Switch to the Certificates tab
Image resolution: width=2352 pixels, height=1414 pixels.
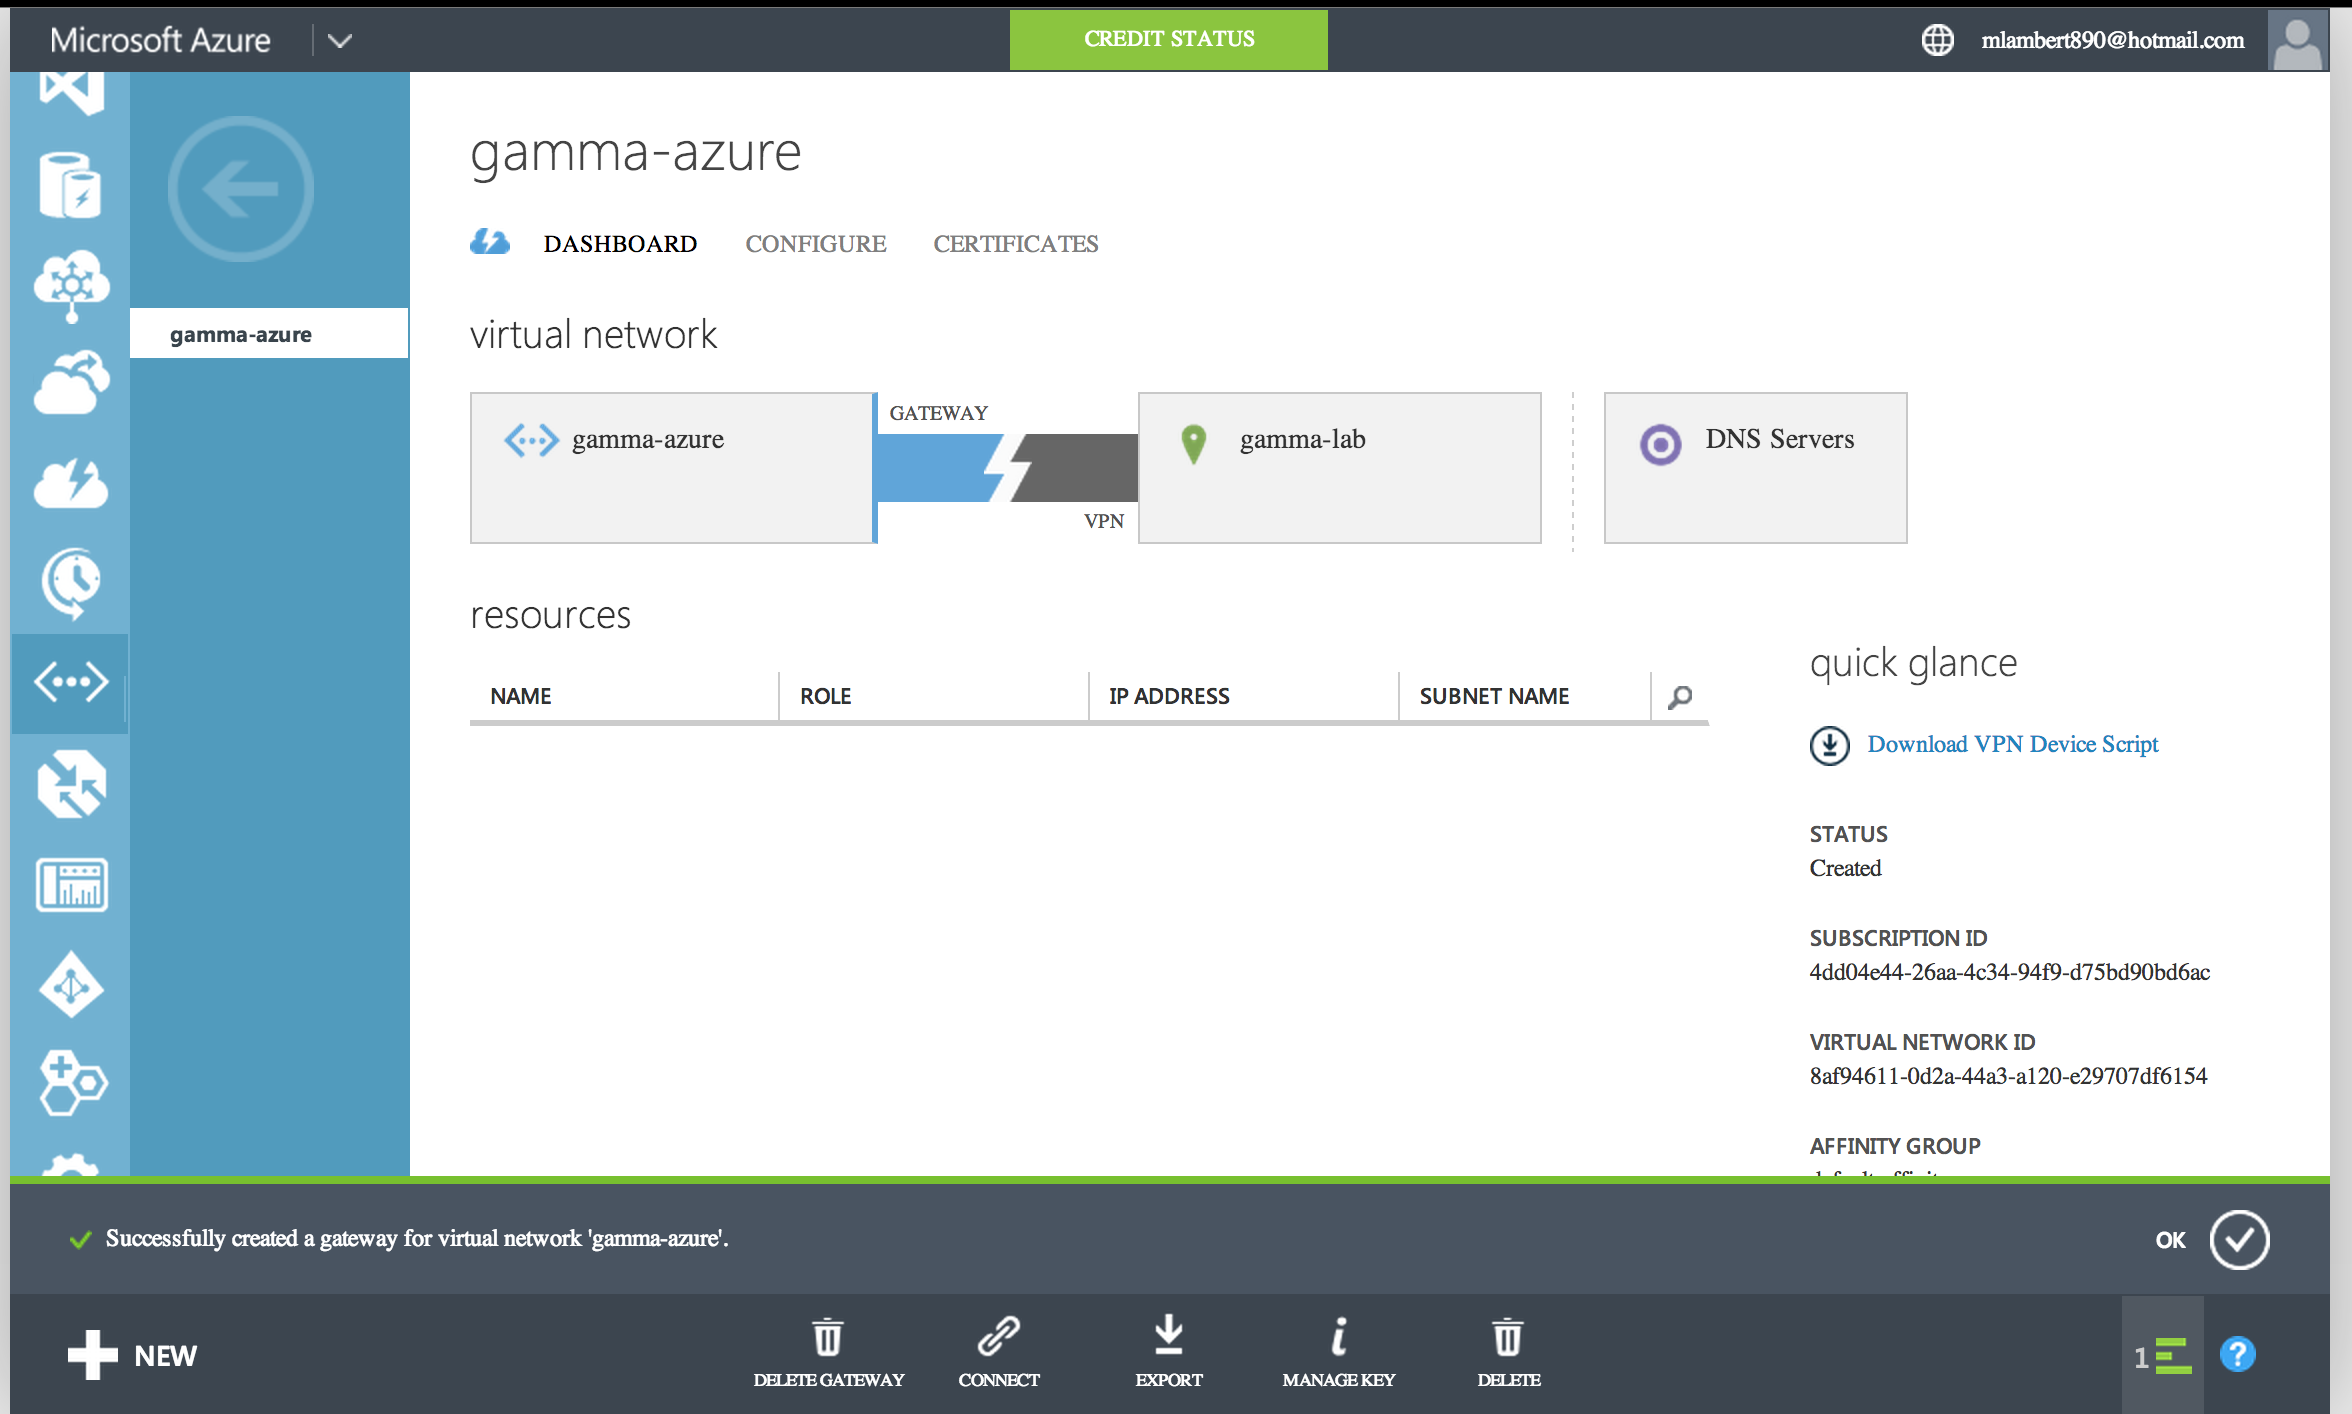point(1015,244)
